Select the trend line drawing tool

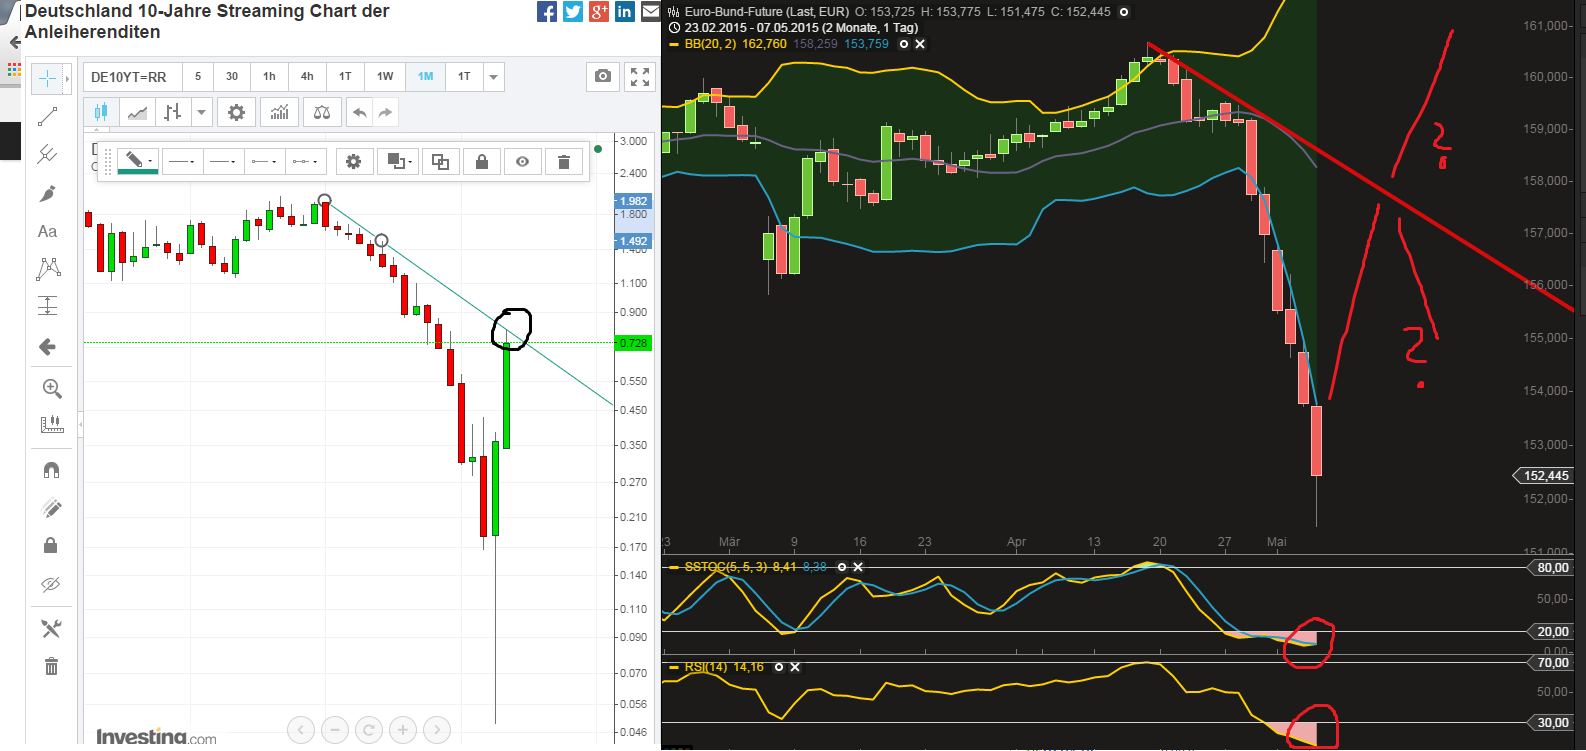coord(47,117)
